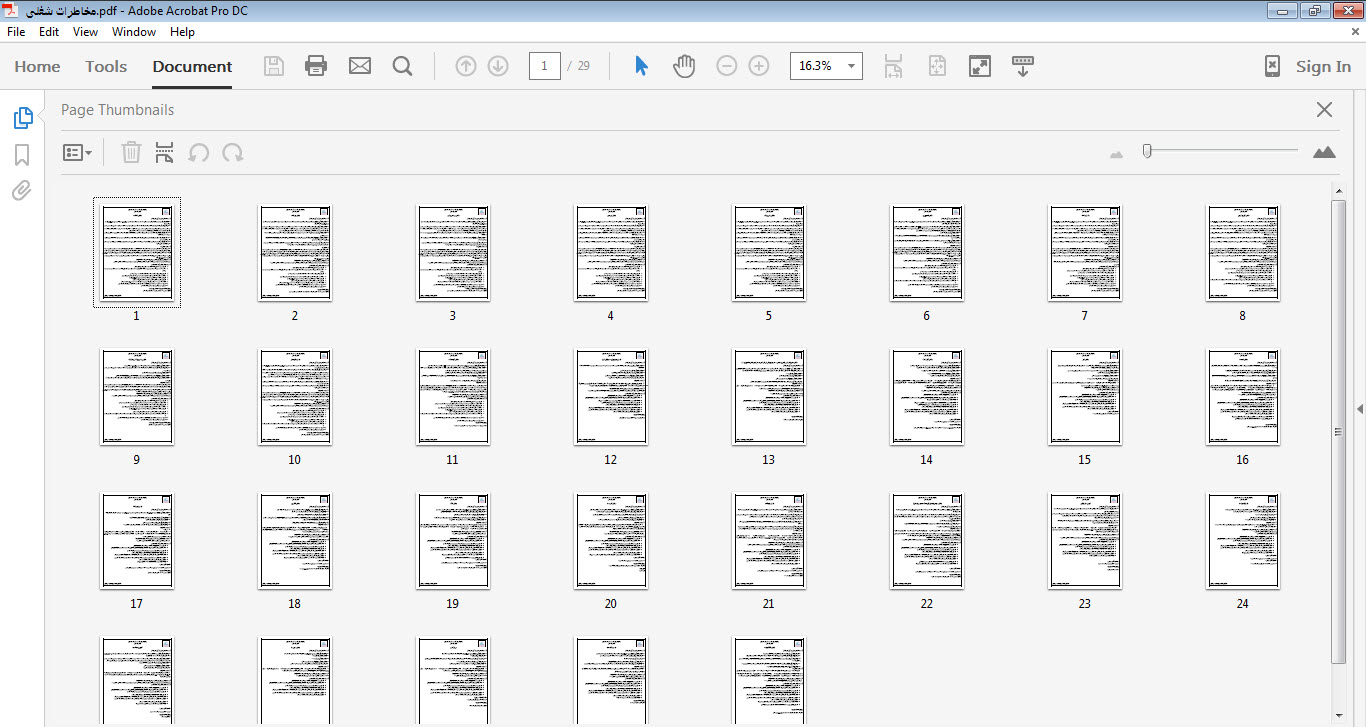Enlarge thumbnail size large mountain icon
This screenshot has height=727, width=1366.
[x=1324, y=152]
